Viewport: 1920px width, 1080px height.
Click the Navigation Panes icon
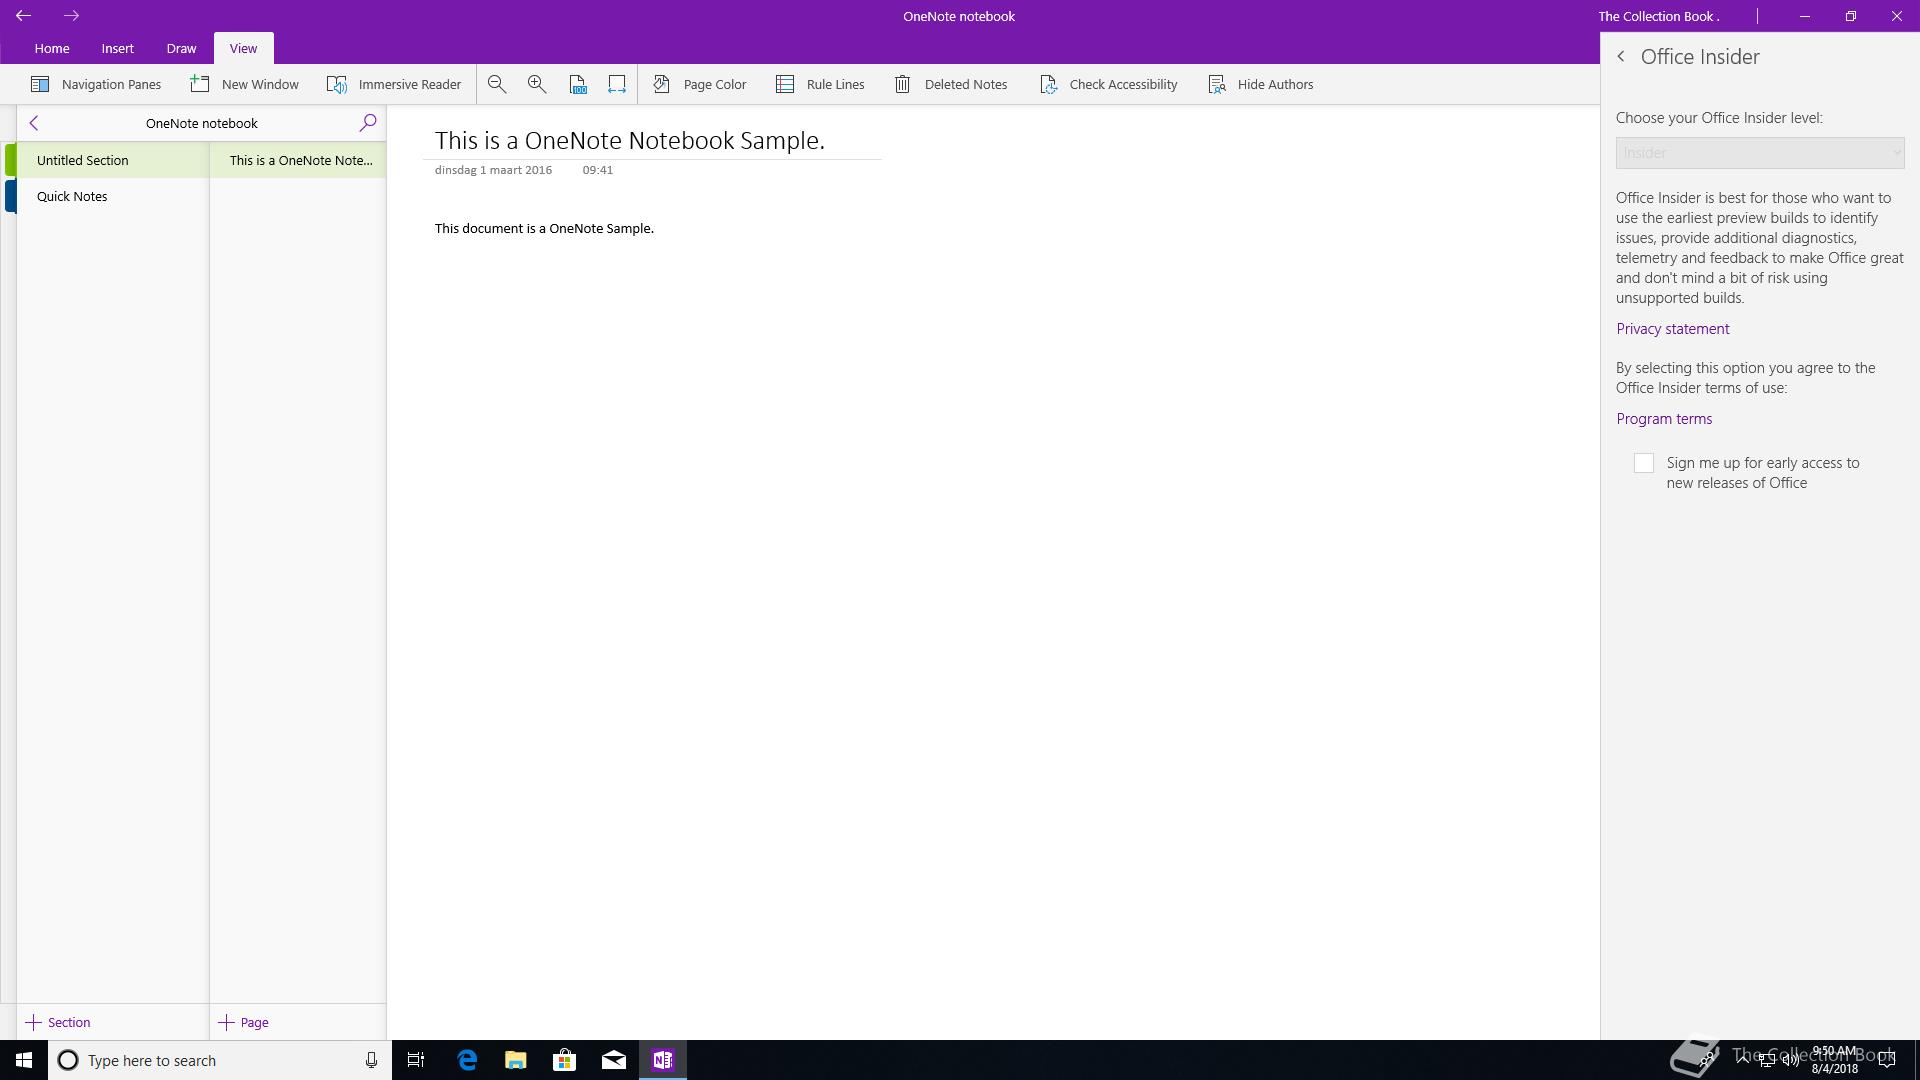(x=40, y=84)
